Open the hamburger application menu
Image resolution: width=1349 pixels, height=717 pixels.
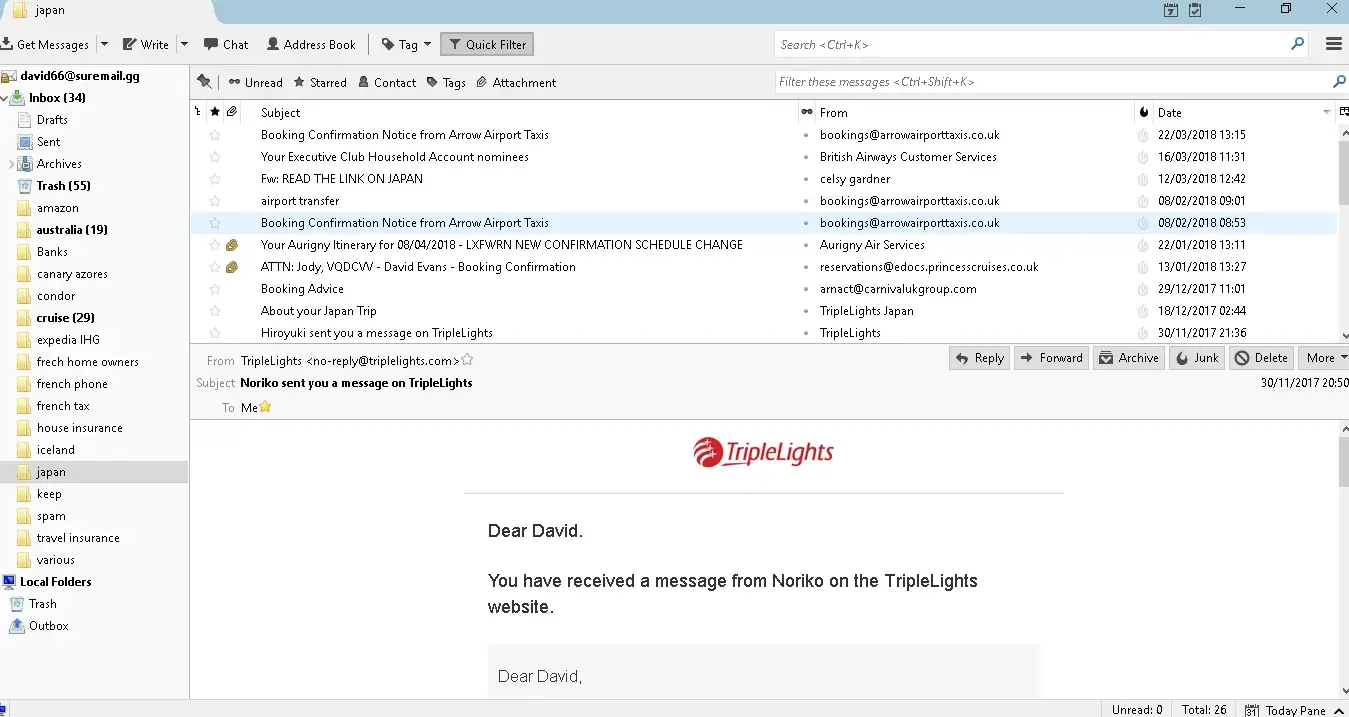(x=1333, y=44)
